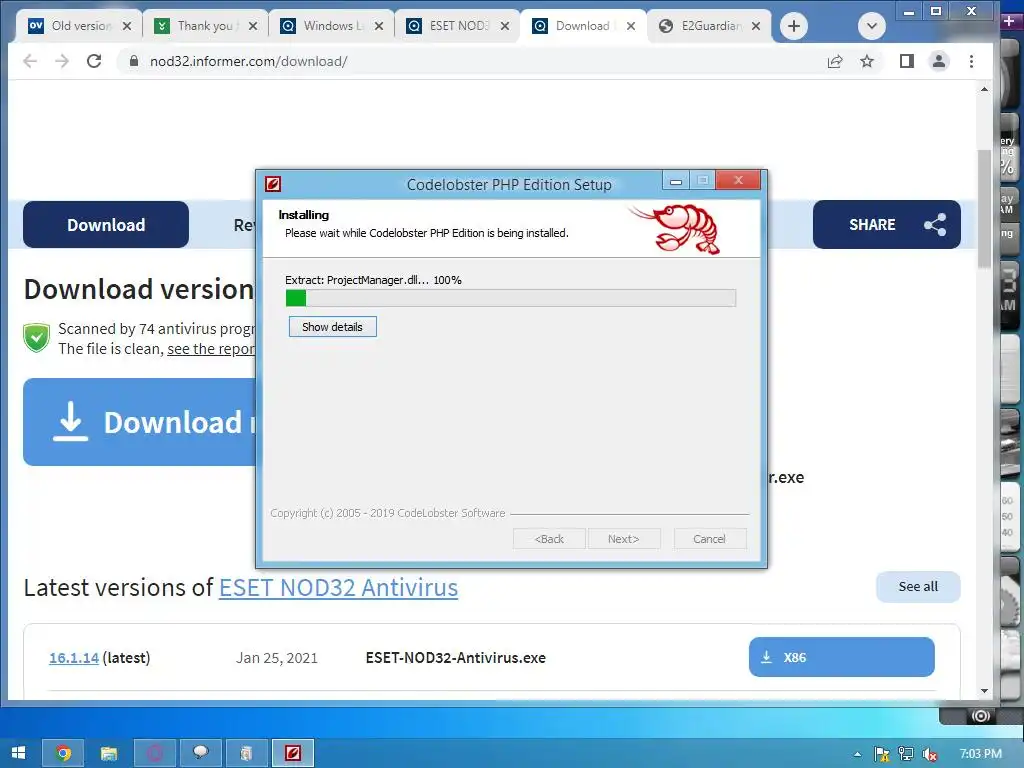Bookmark this page with the star
The height and width of the screenshot is (768, 1024).
pos(867,61)
